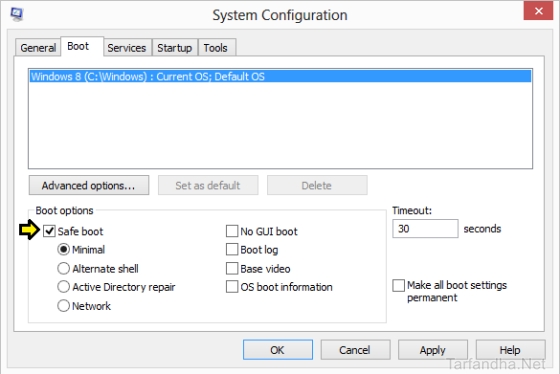Switch to the General tab
The width and height of the screenshot is (560, 374).
tap(38, 48)
